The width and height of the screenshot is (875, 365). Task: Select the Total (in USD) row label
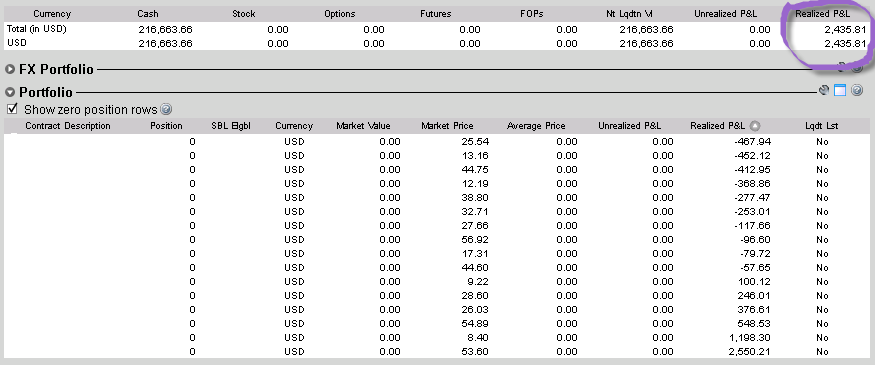pyautogui.click(x=36, y=29)
